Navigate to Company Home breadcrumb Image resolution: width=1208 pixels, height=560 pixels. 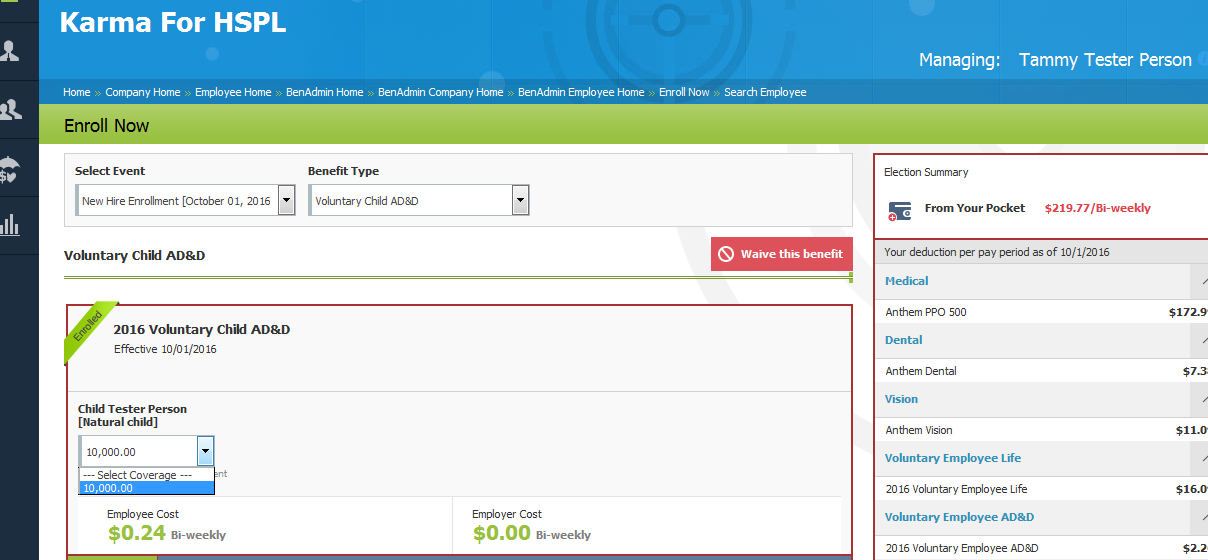(x=143, y=92)
